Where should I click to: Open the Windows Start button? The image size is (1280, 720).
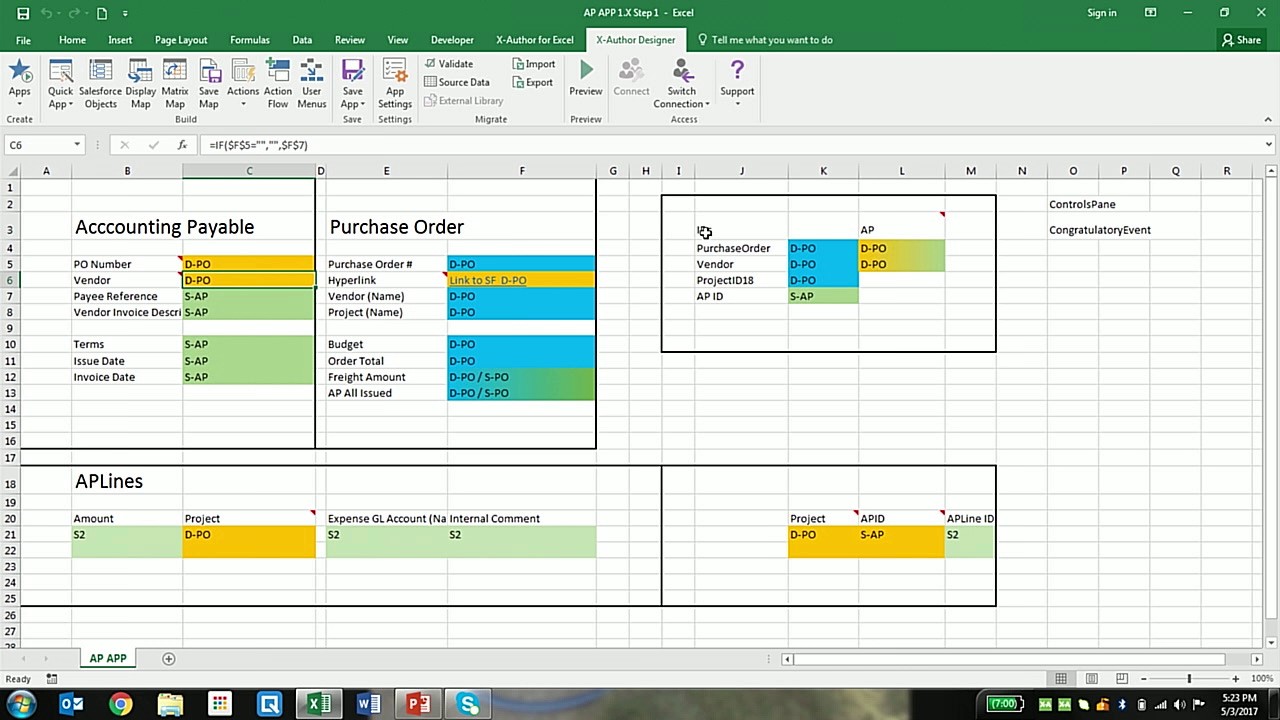tap(21, 704)
